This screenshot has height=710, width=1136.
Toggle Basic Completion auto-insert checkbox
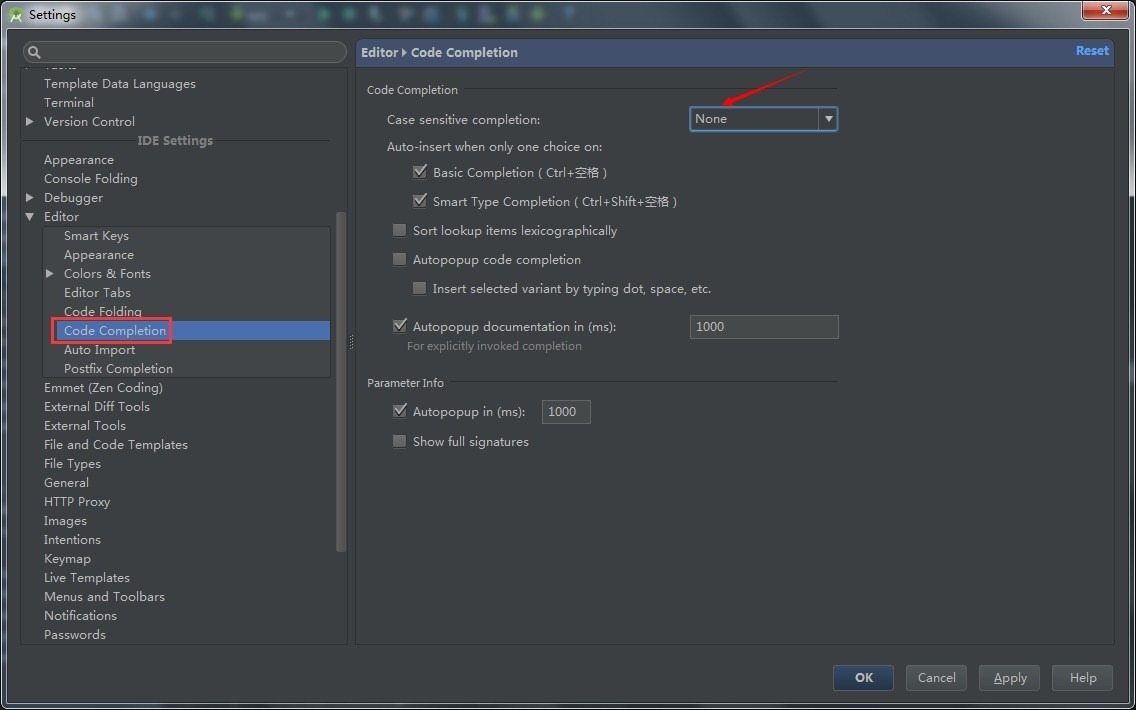click(x=420, y=172)
